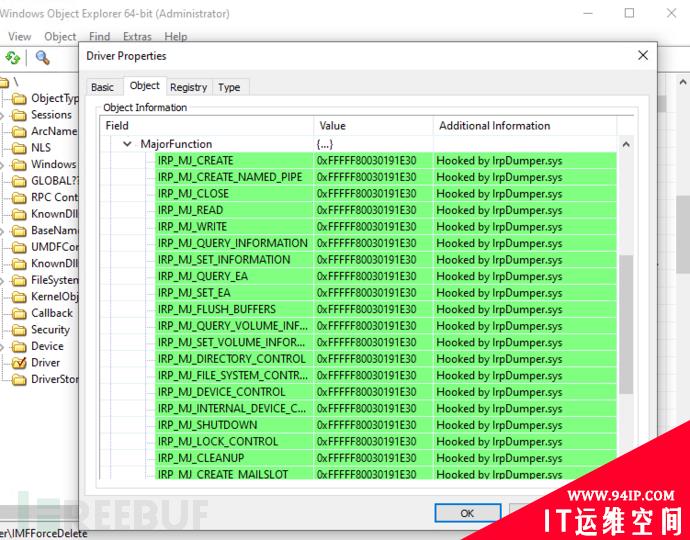Collapse the MajorFunction field node
Viewport: 690px width, 540px height.
[127, 144]
